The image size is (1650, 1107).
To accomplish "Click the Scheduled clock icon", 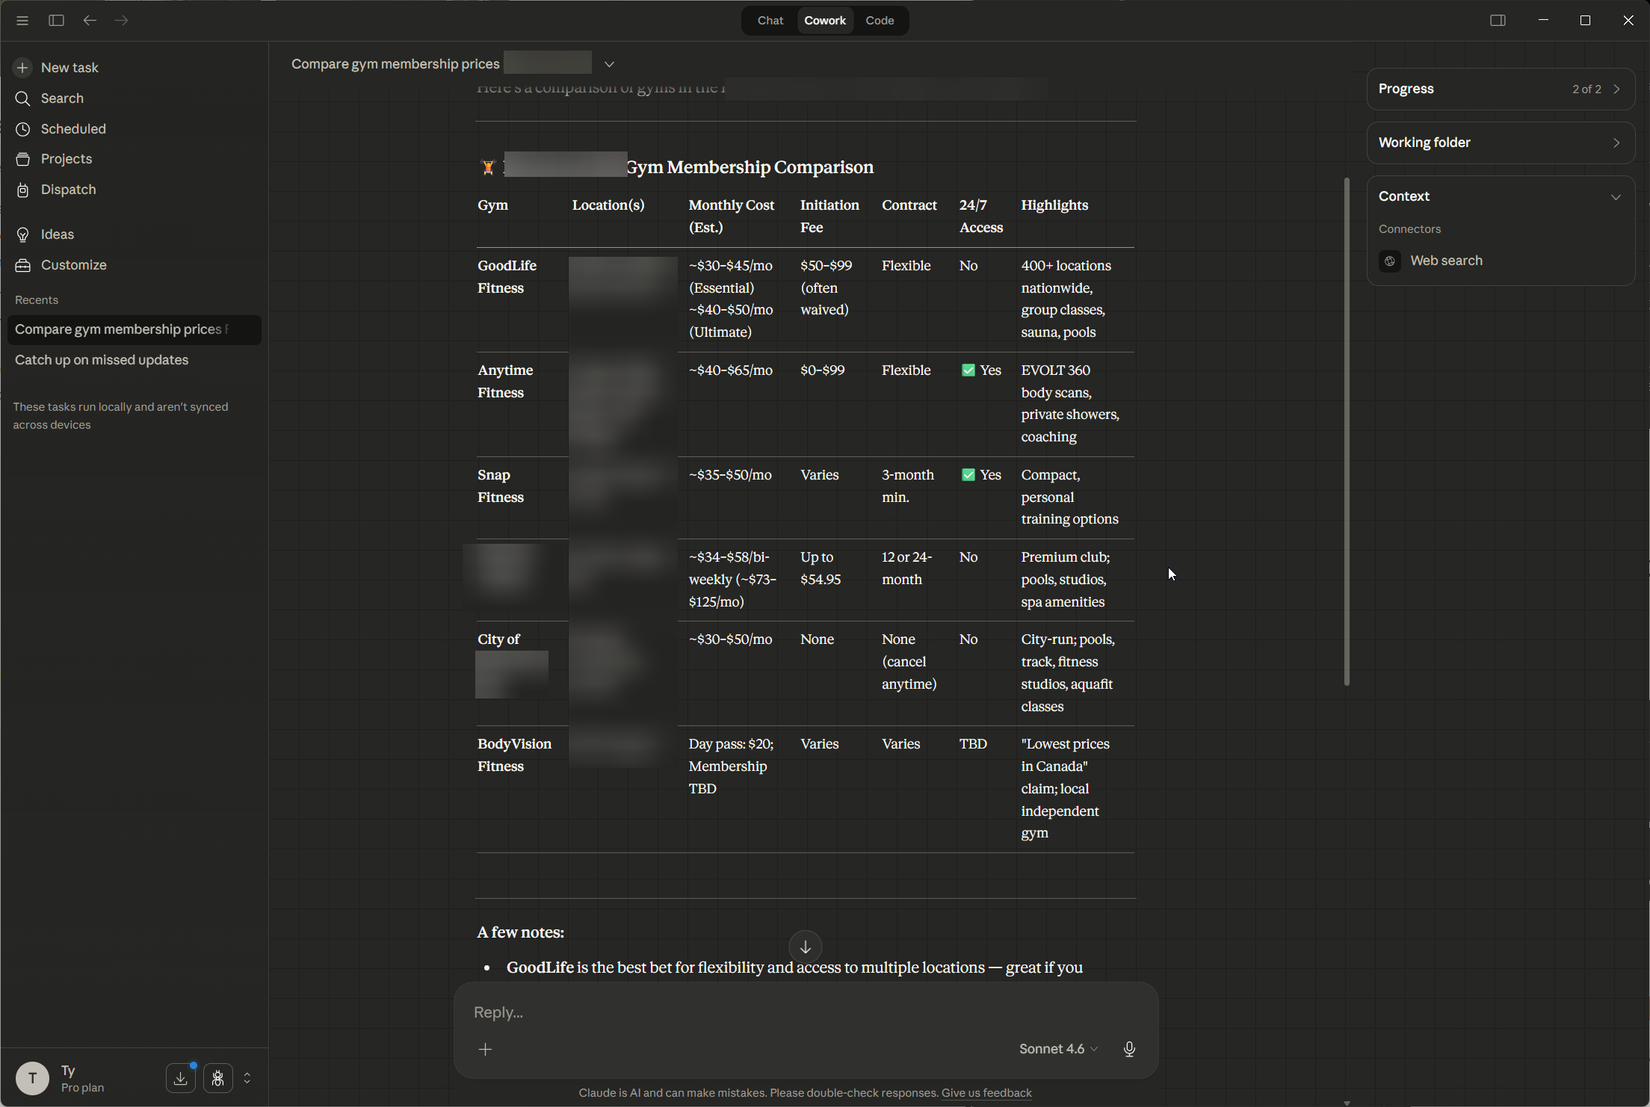I will (x=22, y=129).
